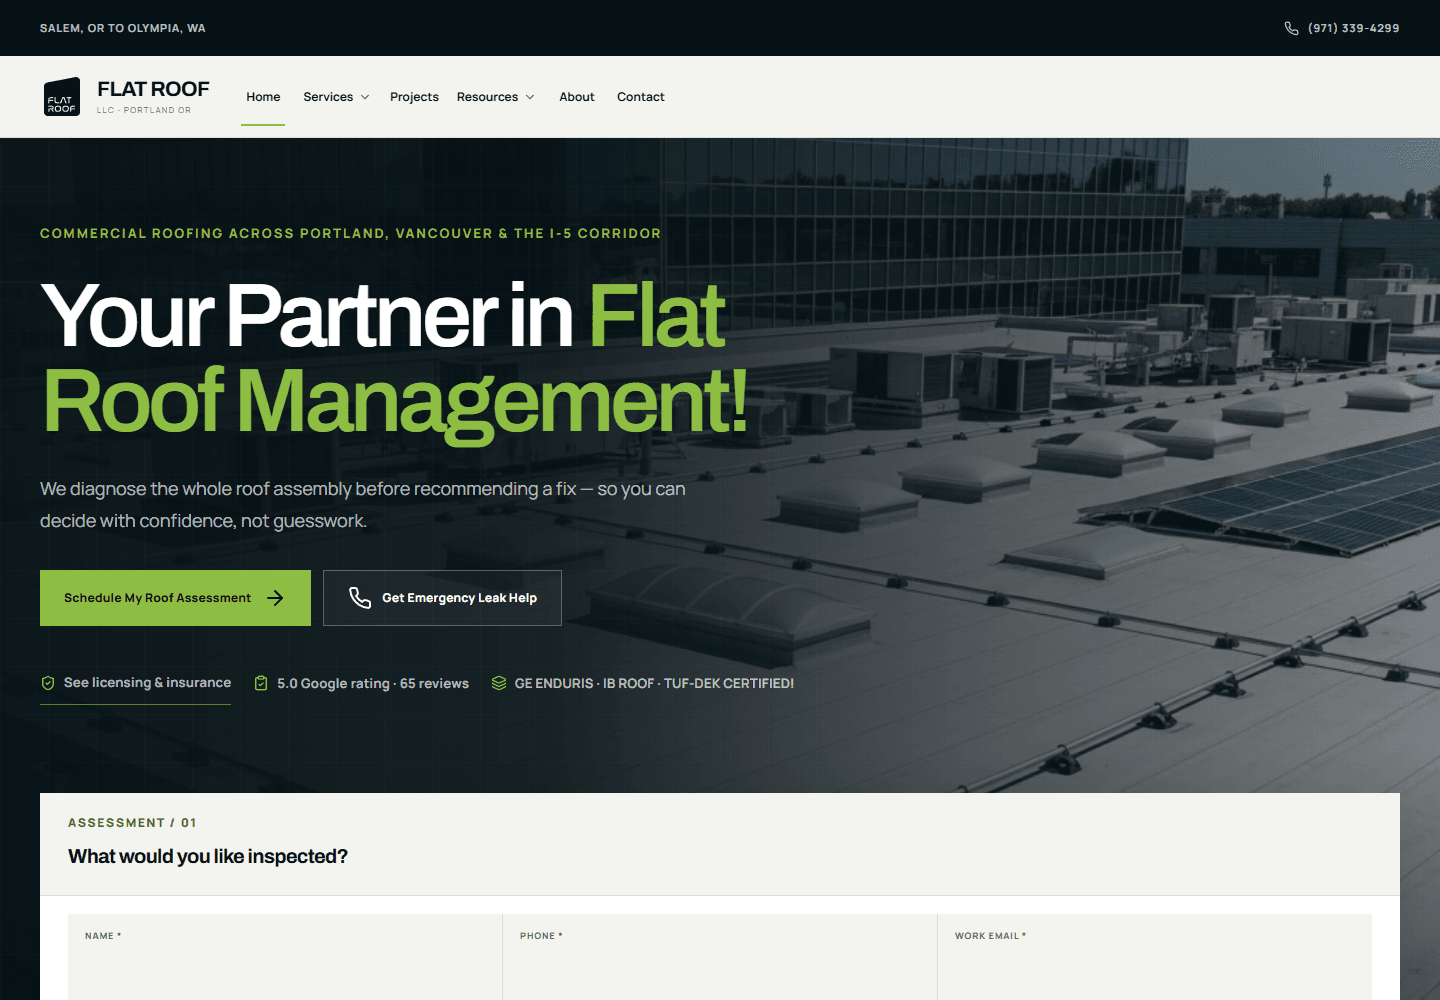Click the Commercial Roofing across Portland tagline
This screenshot has height=1000, width=1440.
click(x=350, y=233)
